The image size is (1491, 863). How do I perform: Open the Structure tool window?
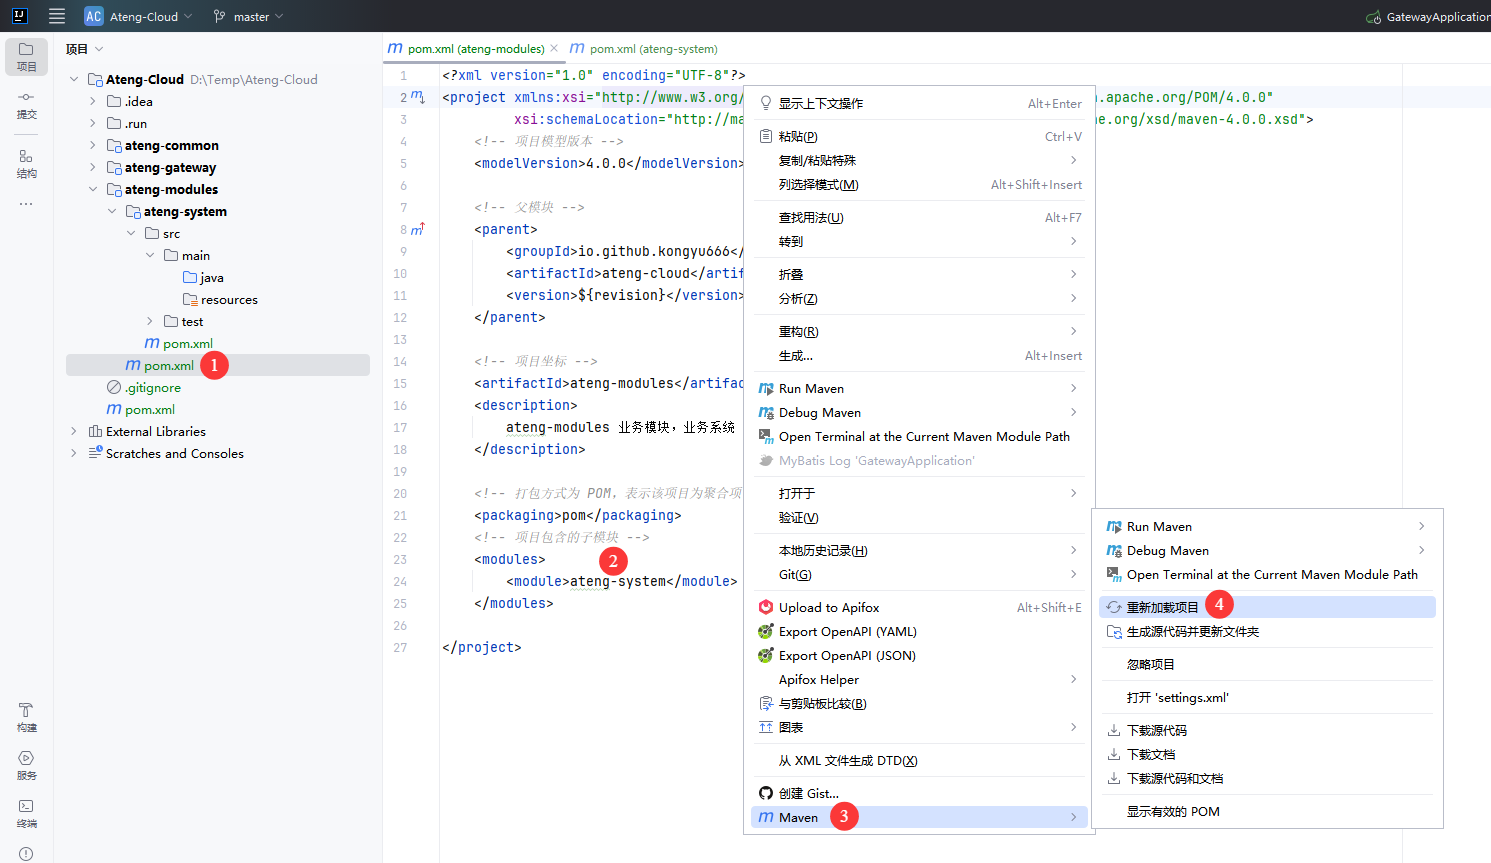coord(27,163)
